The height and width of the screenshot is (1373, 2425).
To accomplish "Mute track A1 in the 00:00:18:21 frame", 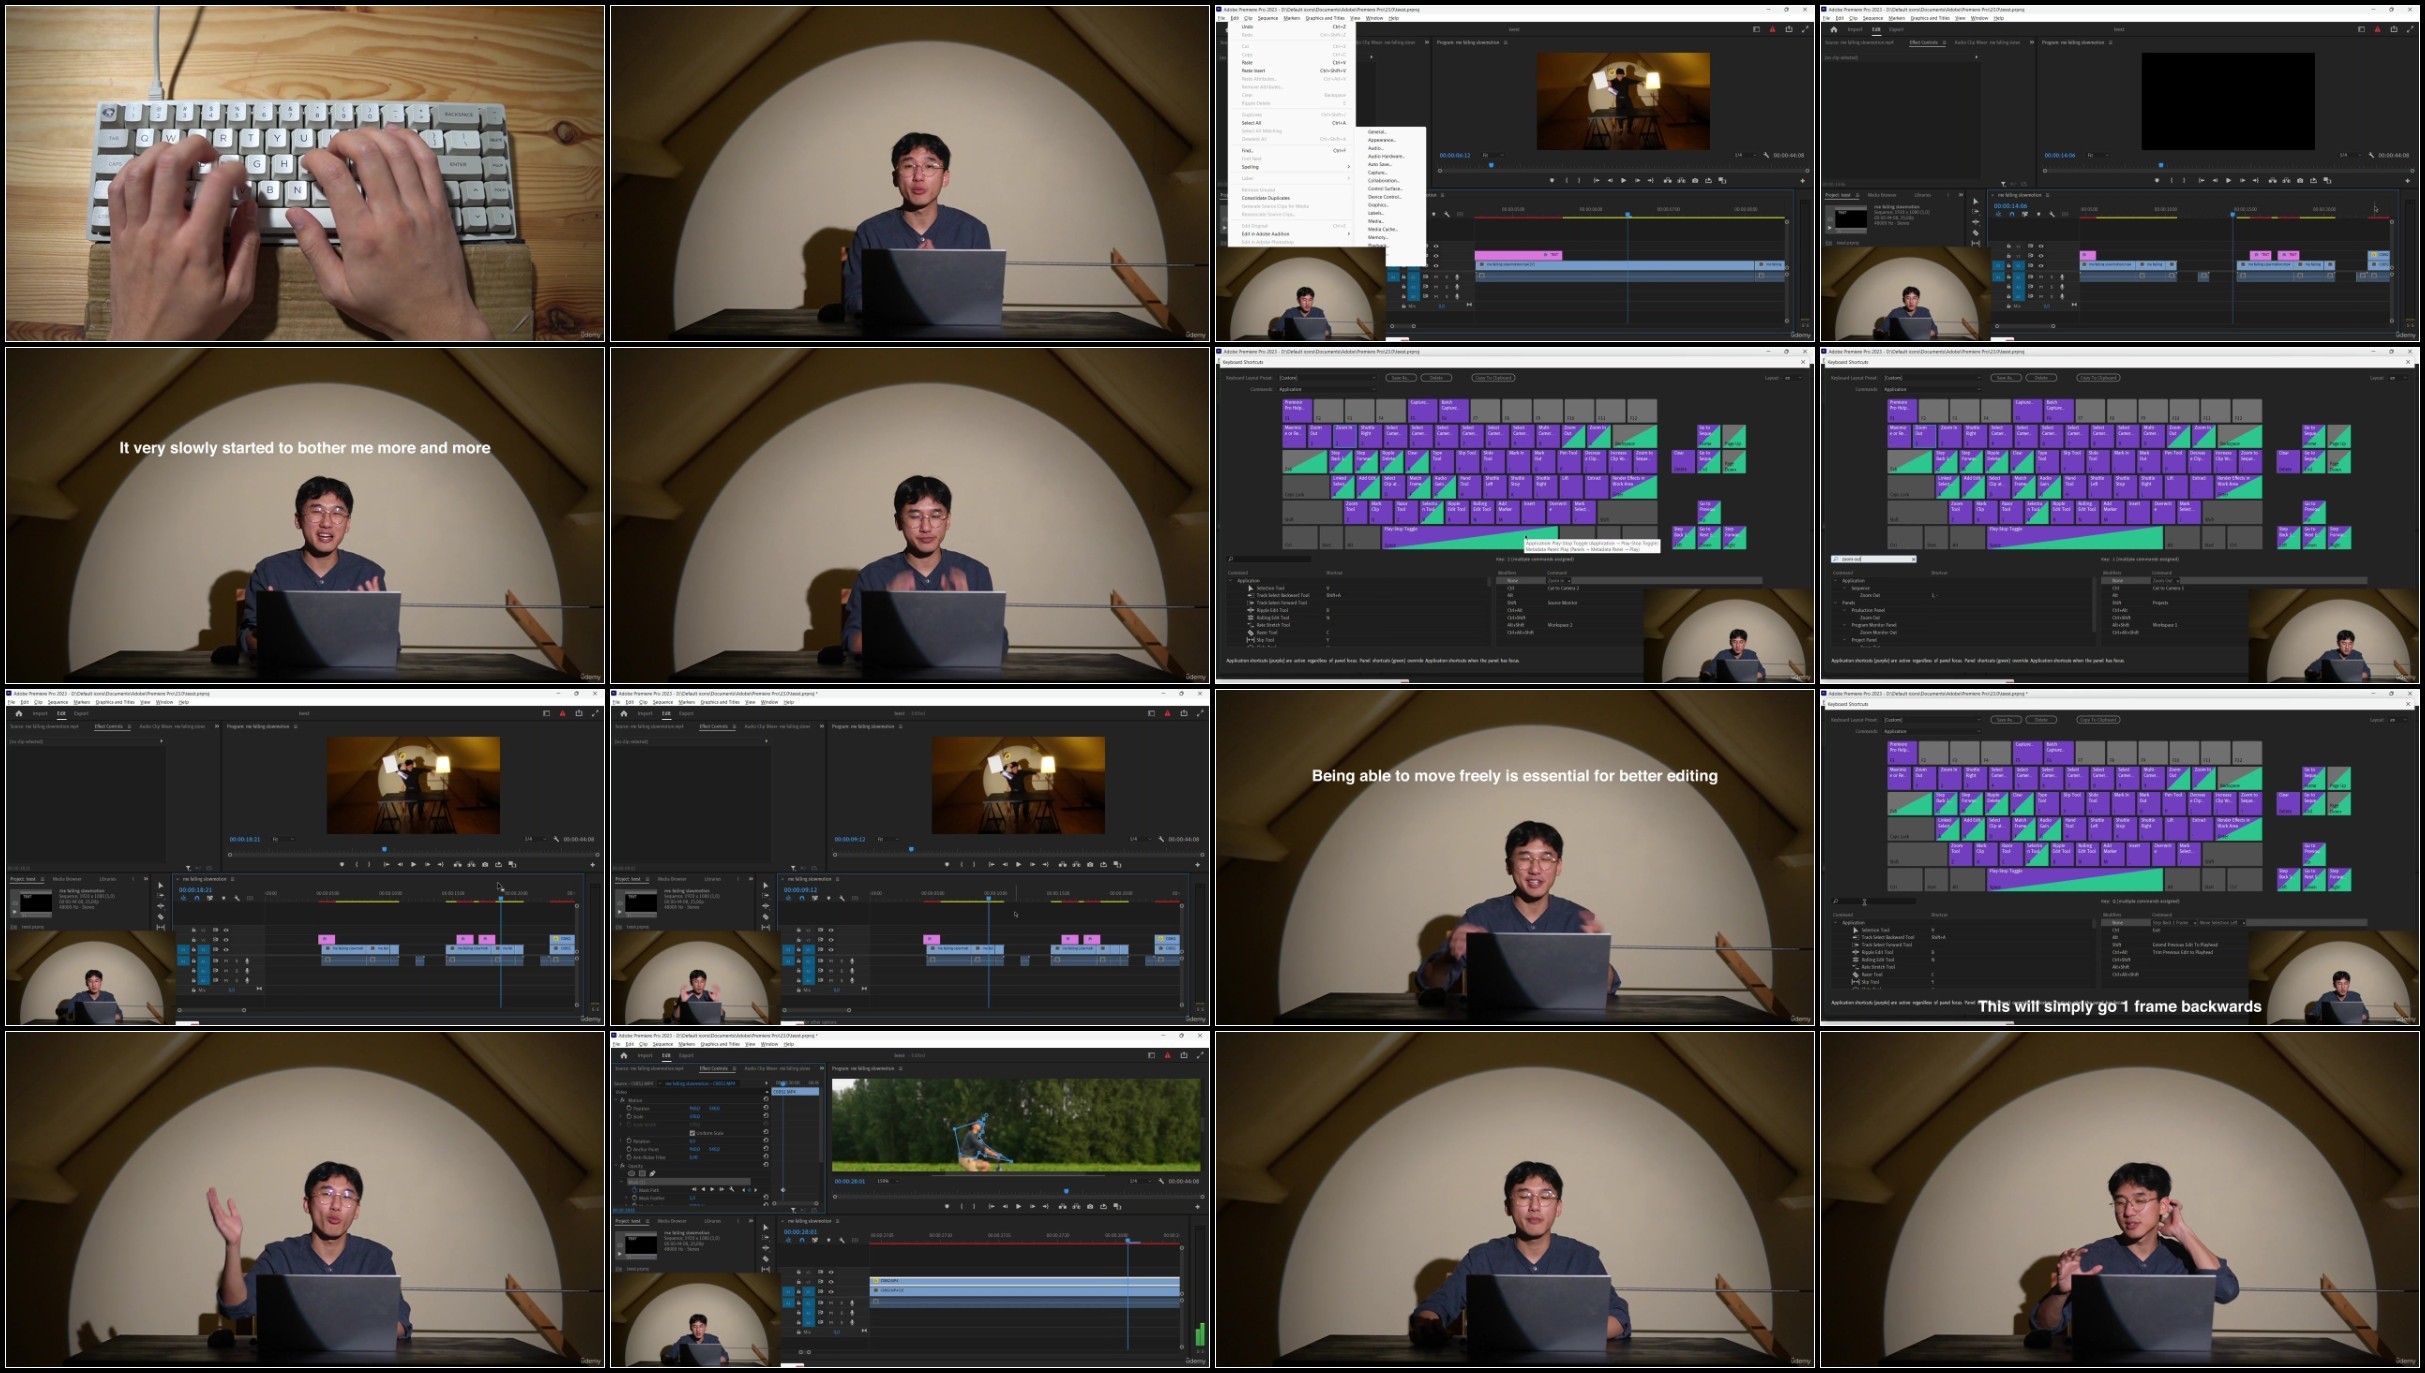I will point(226,961).
